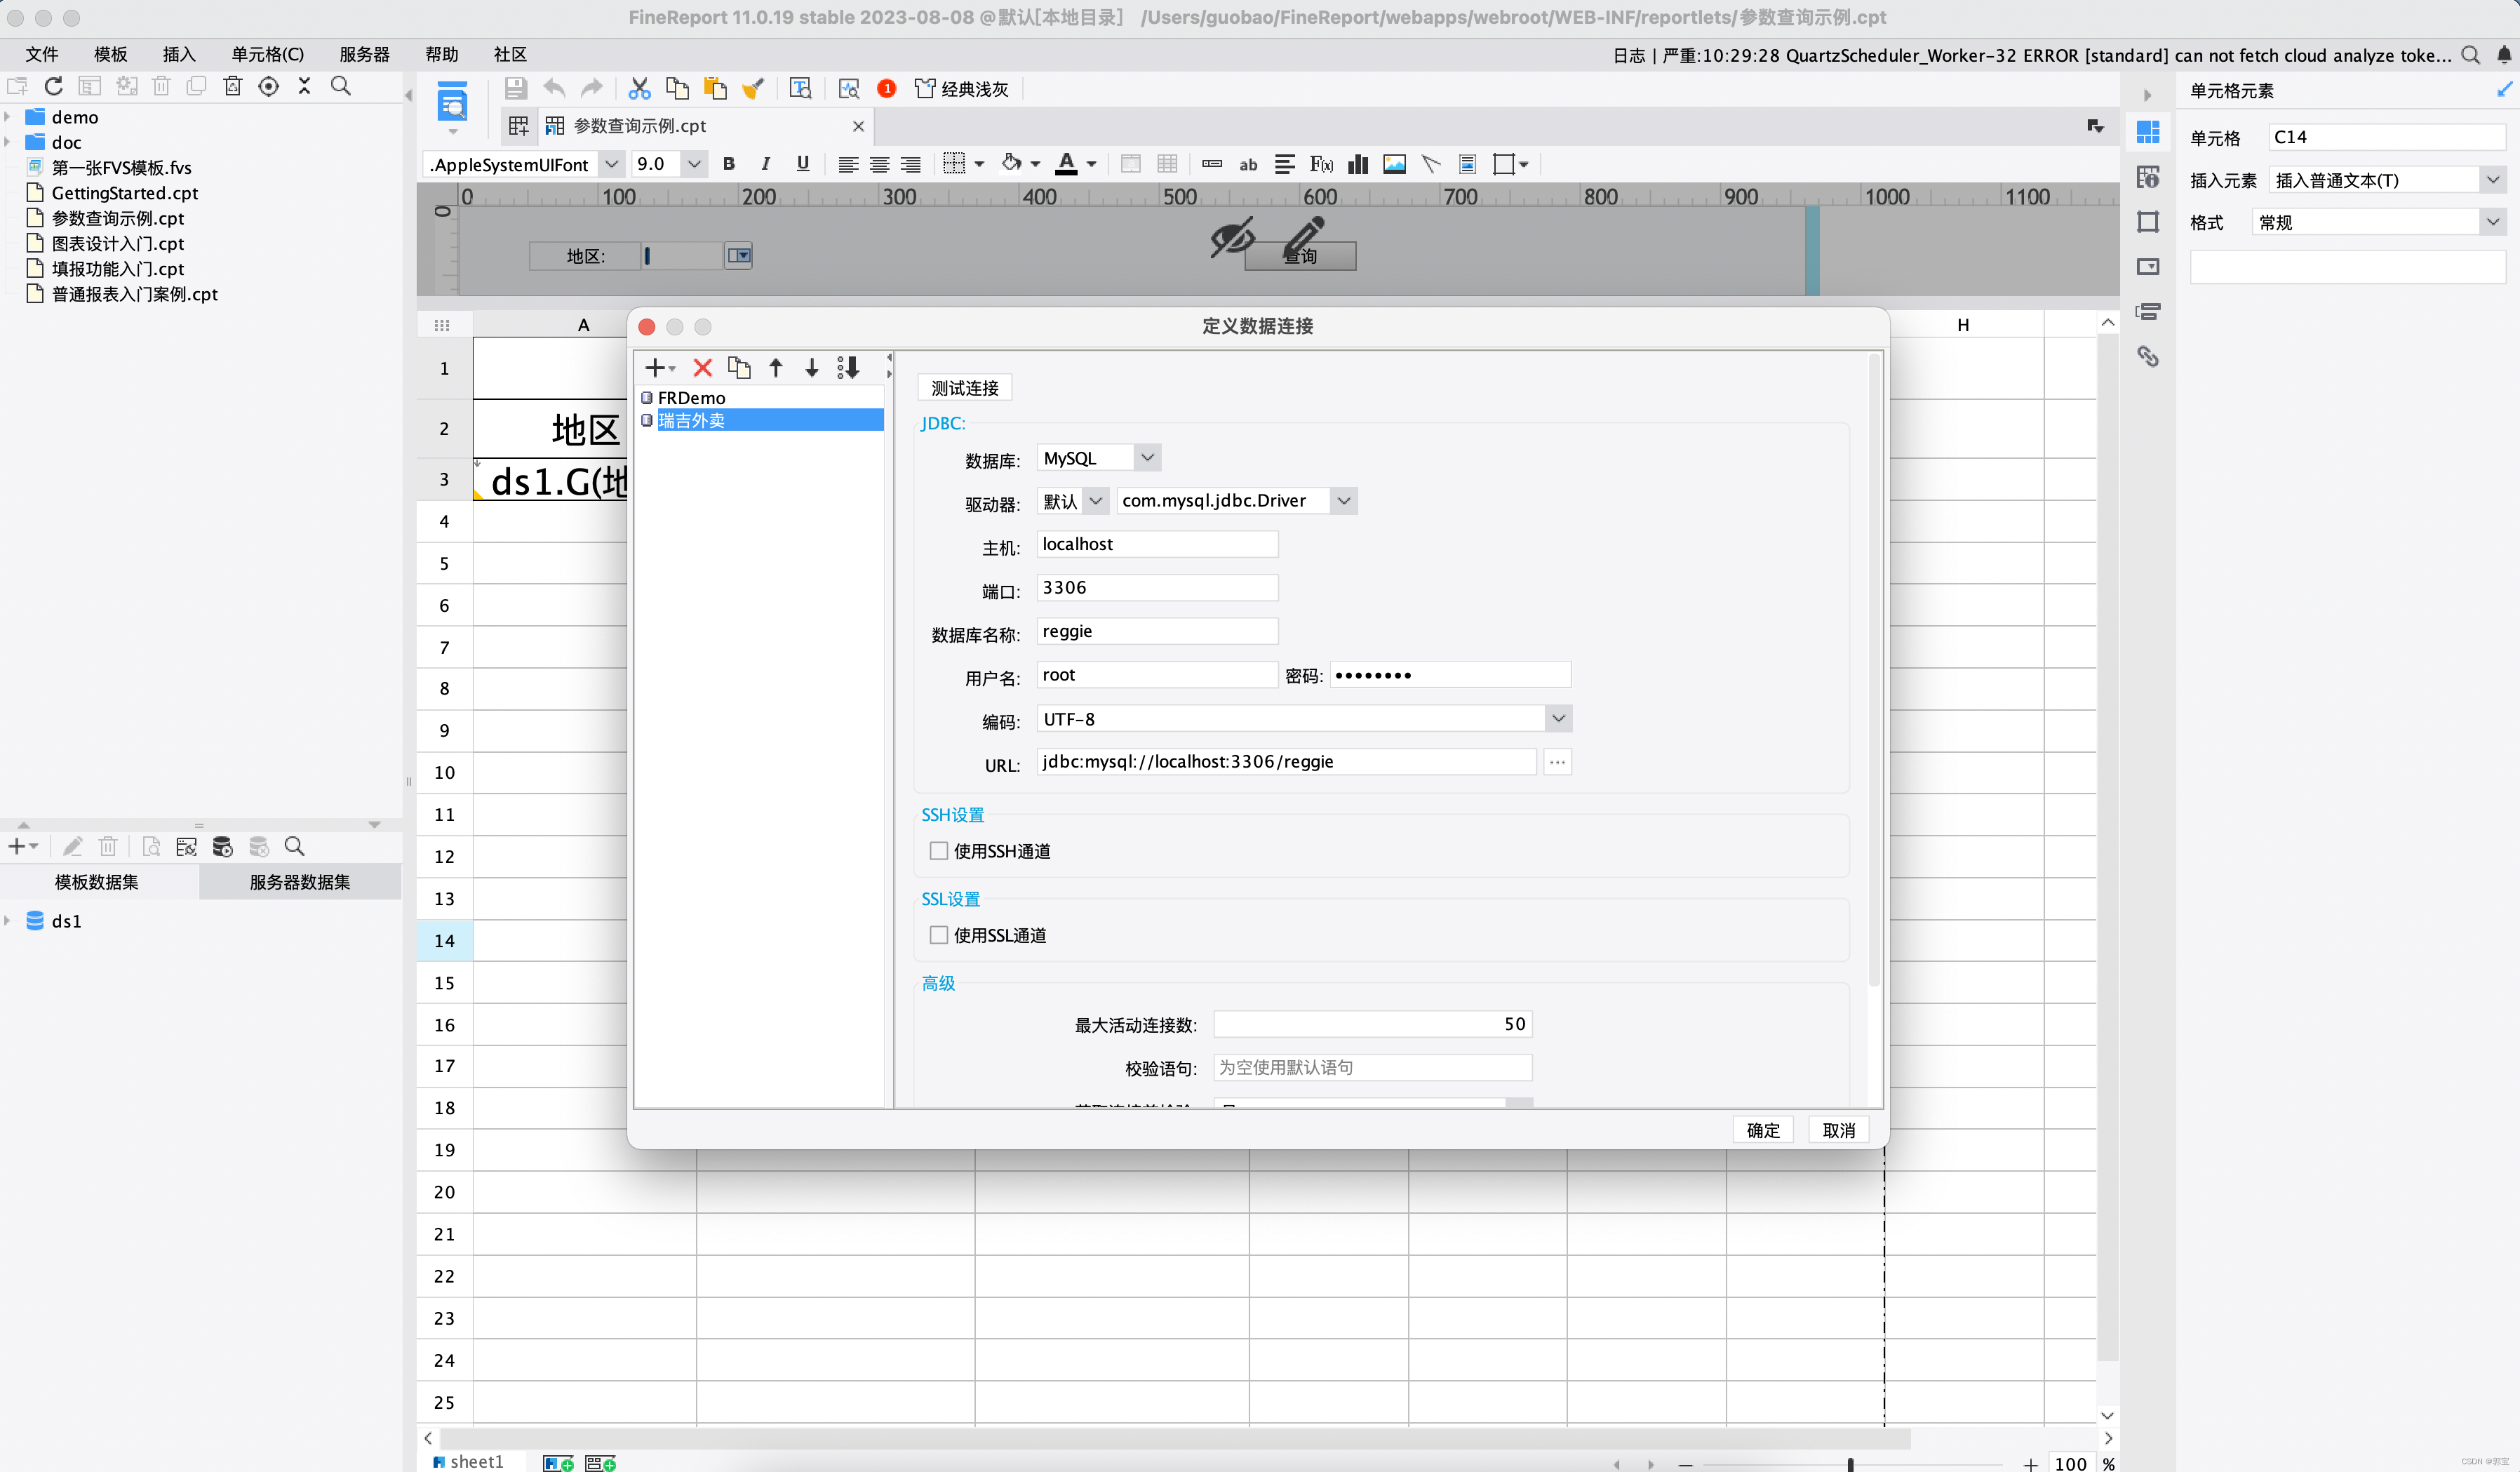Move data connection up with arrow icon
This screenshot has height=1472, width=2520.
click(775, 368)
